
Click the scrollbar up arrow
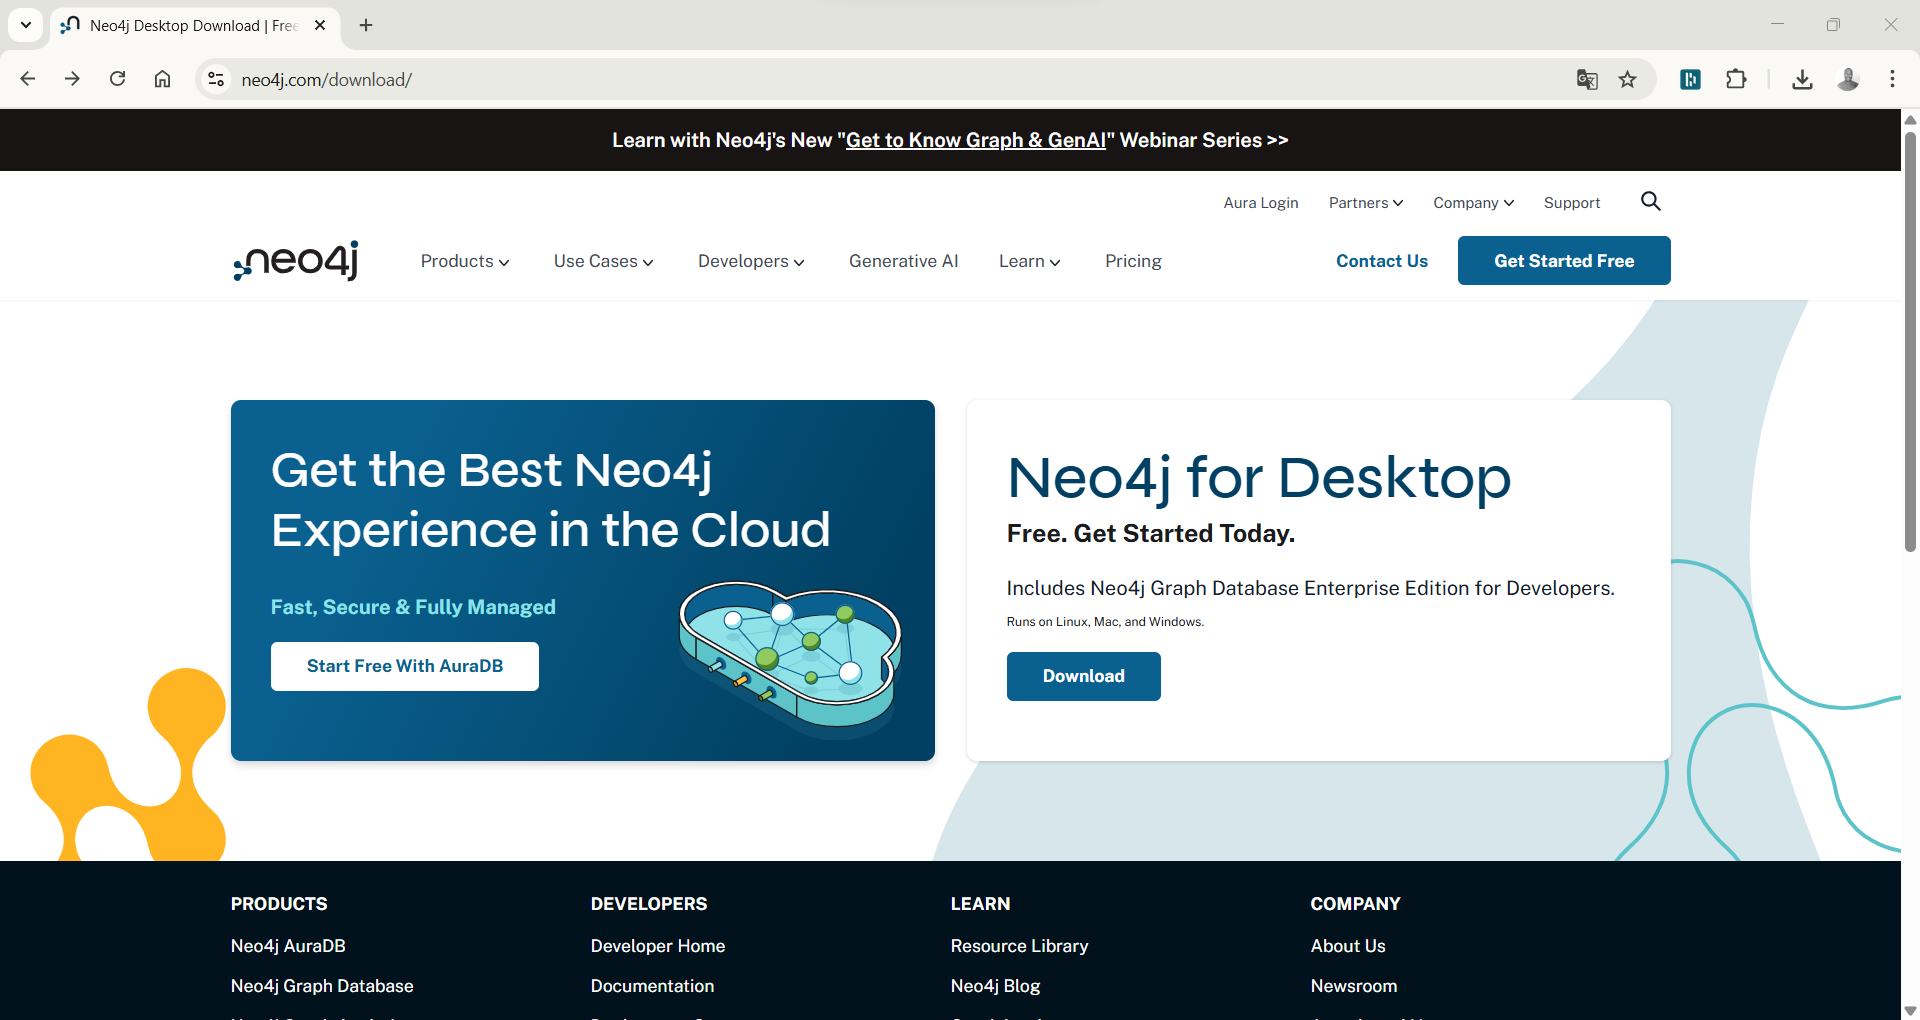click(x=1910, y=119)
